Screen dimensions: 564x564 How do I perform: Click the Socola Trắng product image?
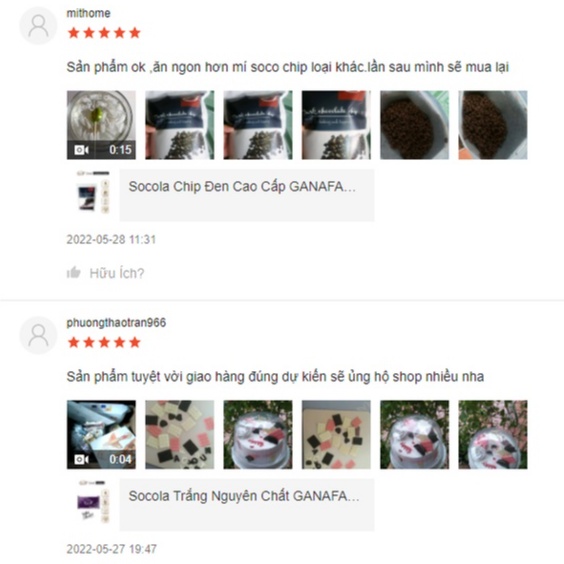click(94, 502)
